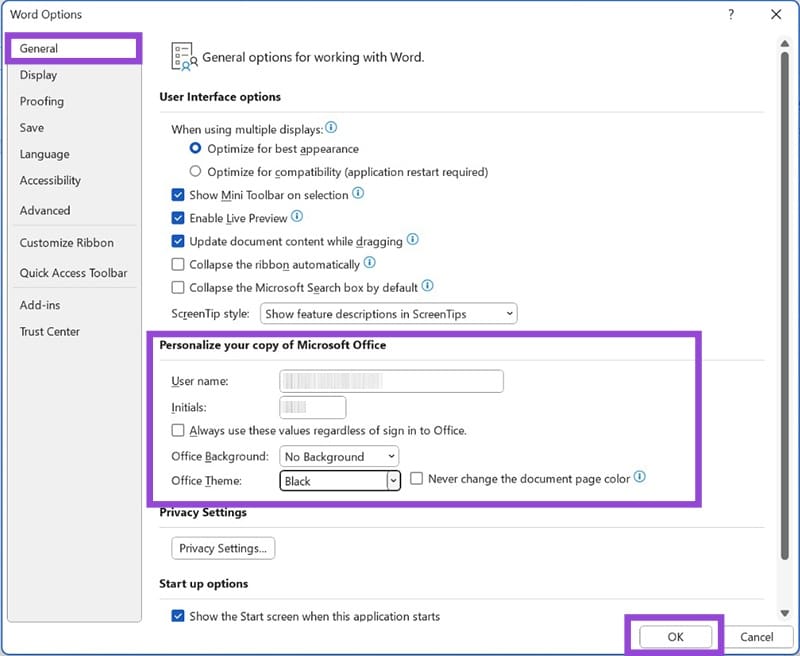Select Optimize for compatibility radio button
Image resolution: width=800 pixels, height=656 pixels.
click(198, 170)
